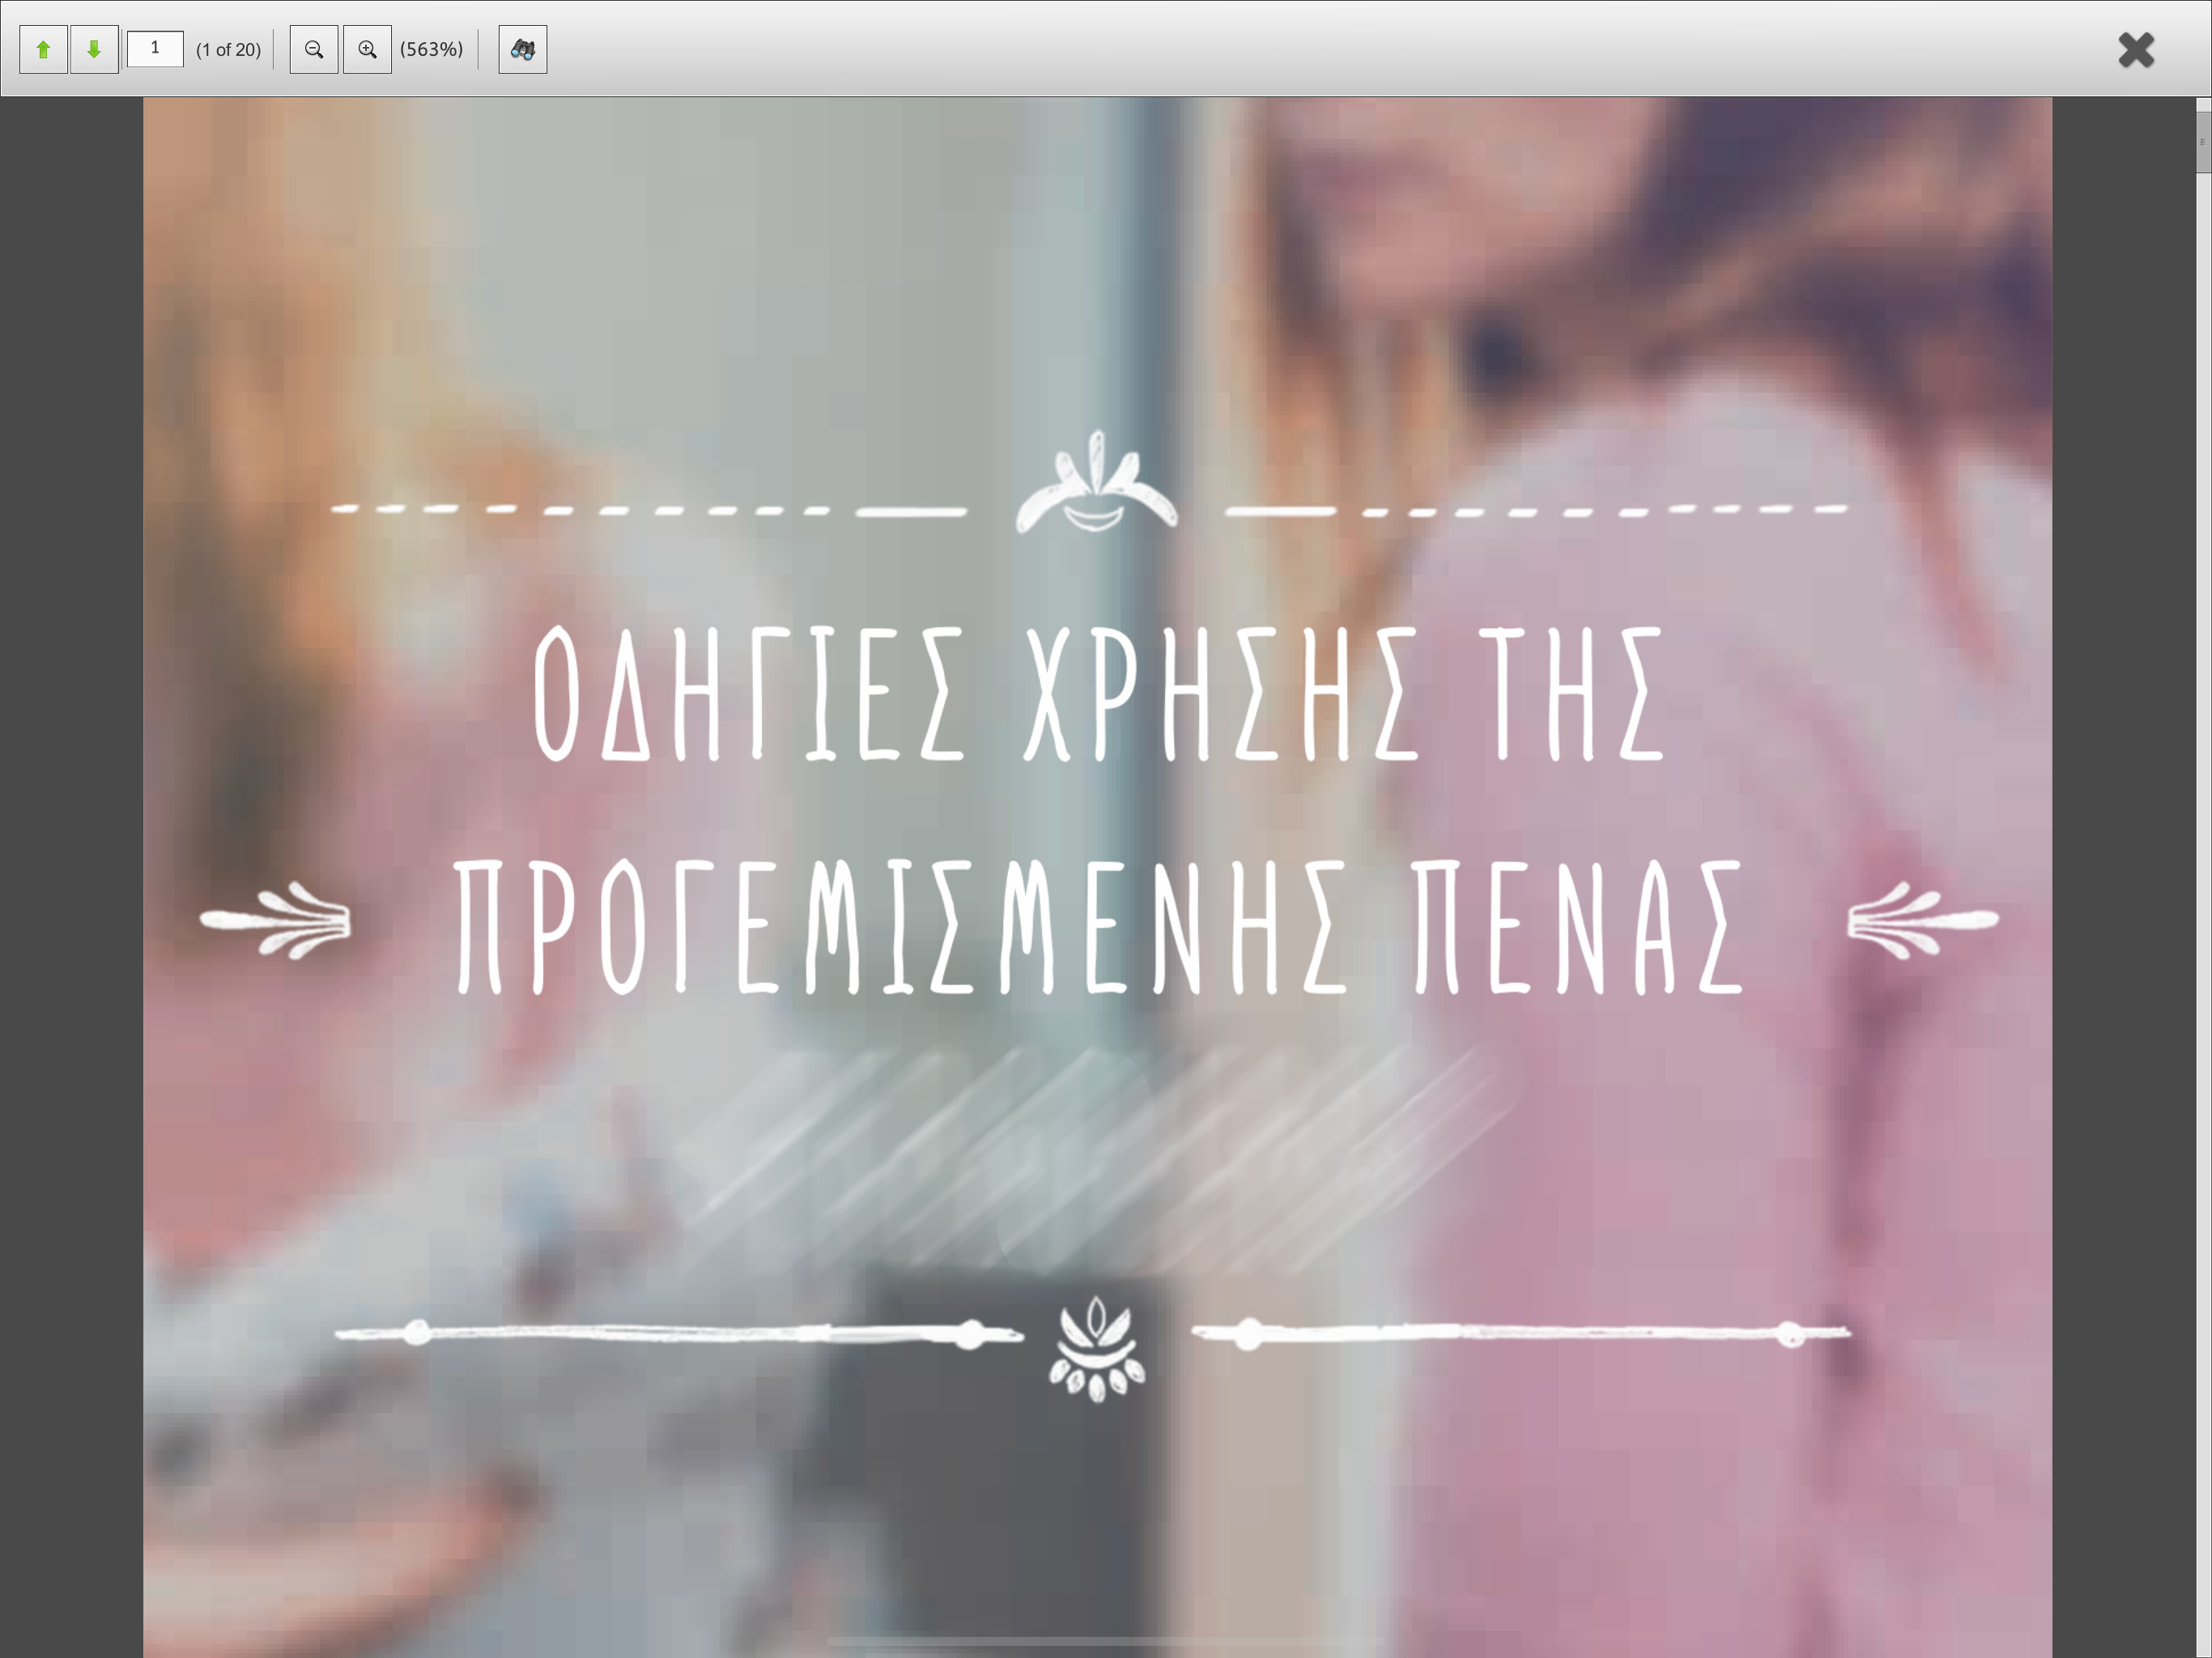Click the '(1 of 20)' page count text

point(228,49)
